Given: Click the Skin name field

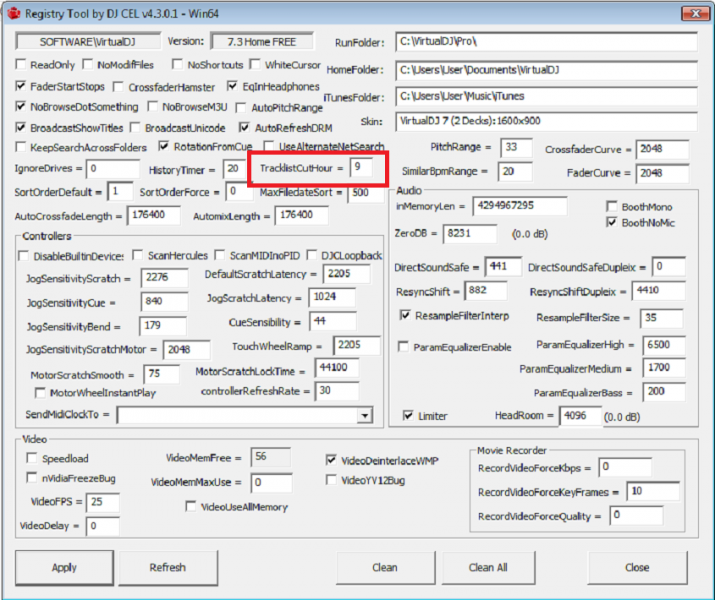Looking at the screenshot, I should point(546,121).
